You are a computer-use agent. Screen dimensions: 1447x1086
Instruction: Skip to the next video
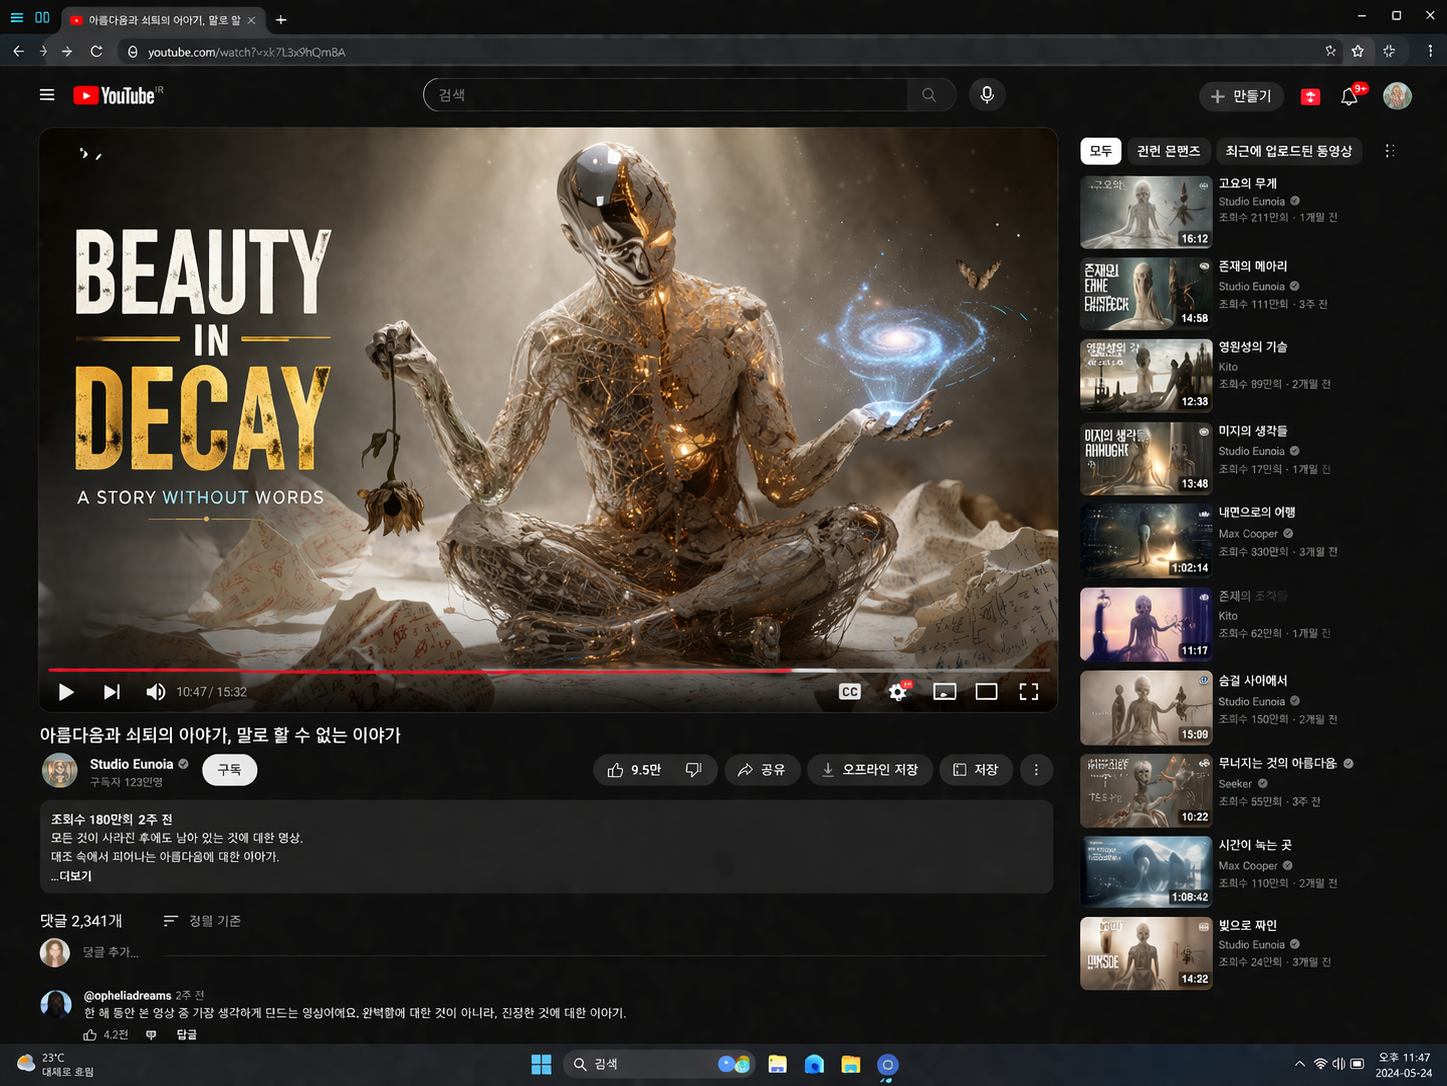pyautogui.click(x=112, y=692)
